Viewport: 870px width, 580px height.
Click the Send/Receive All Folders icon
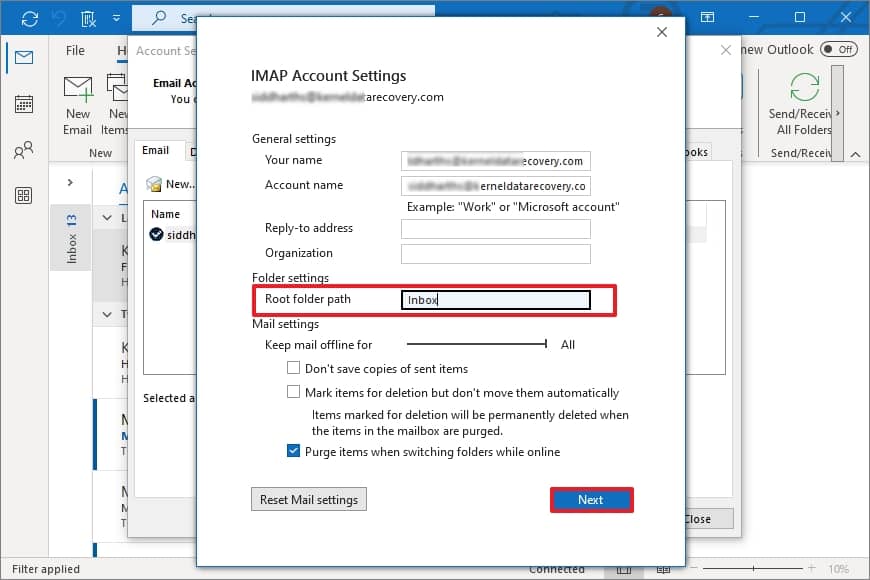[x=804, y=88]
